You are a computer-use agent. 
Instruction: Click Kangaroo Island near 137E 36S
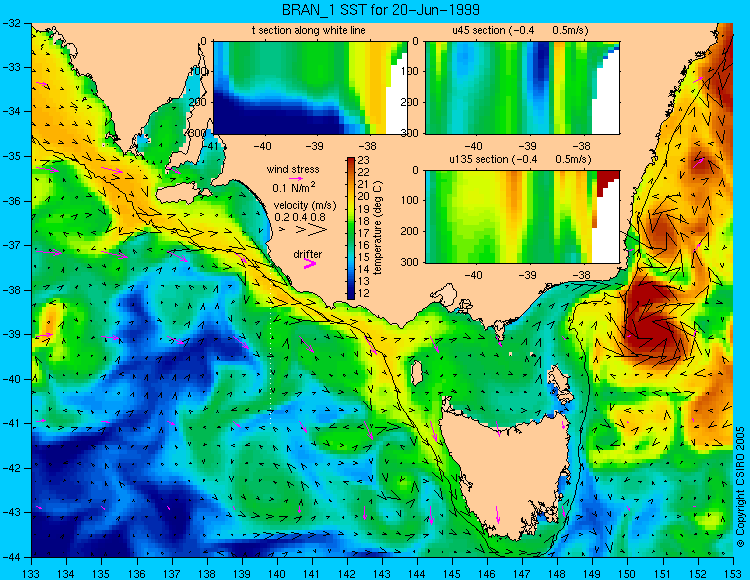(183, 194)
